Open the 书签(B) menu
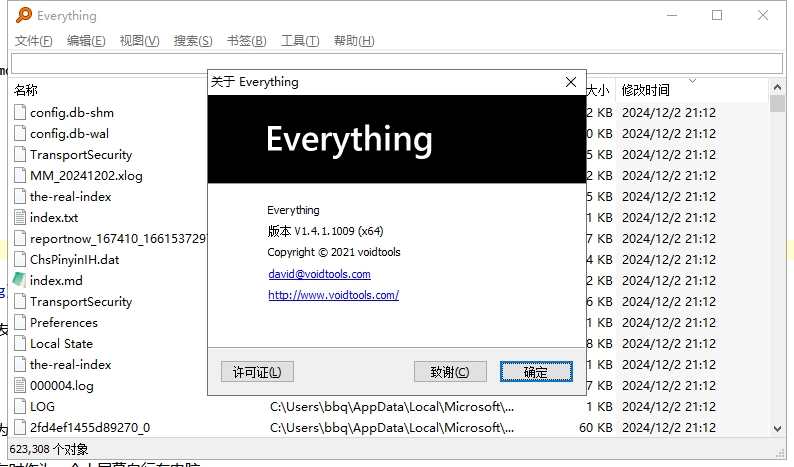794x467 pixels. (247, 41)
